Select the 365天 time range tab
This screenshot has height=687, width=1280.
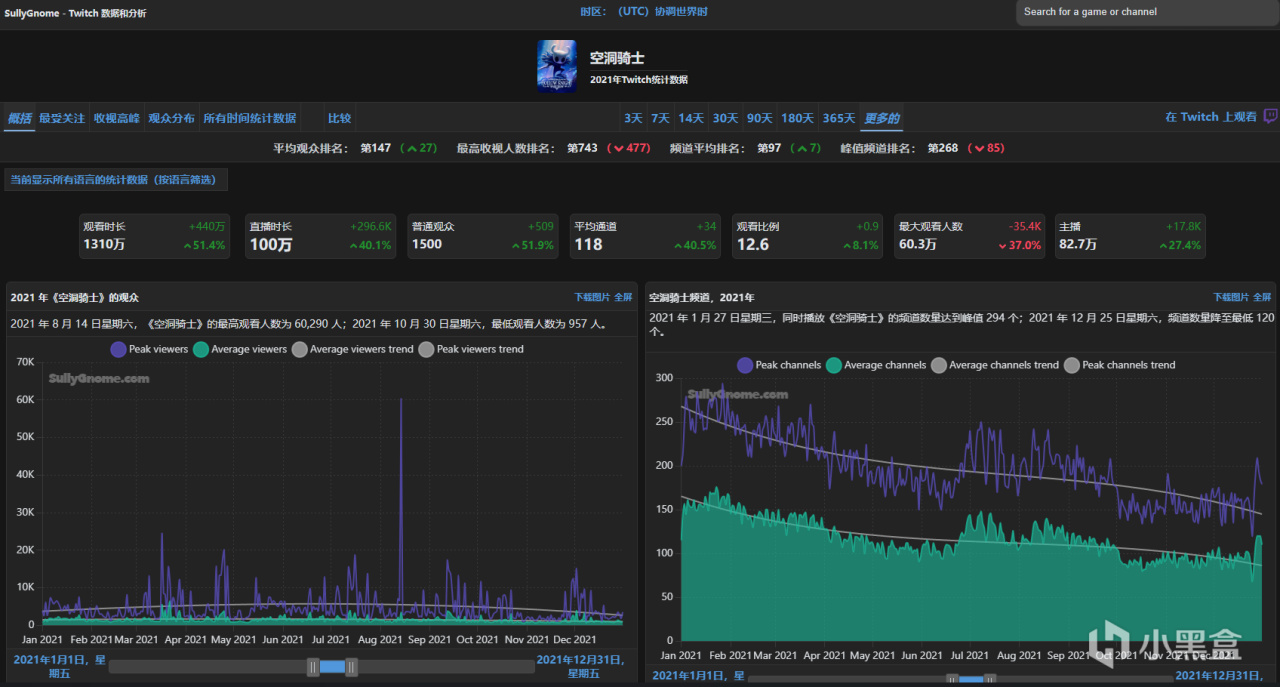point(839,118)
